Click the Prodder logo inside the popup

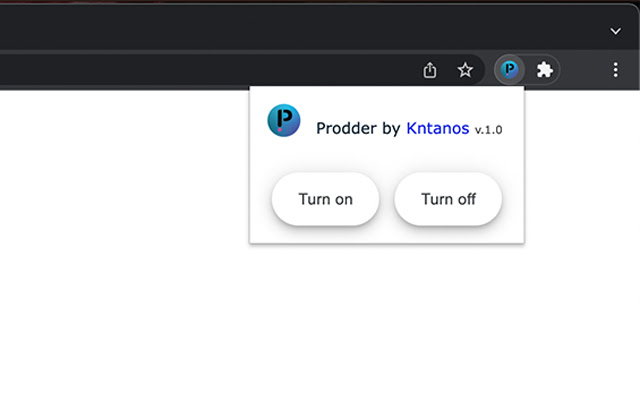coord(284,121)
